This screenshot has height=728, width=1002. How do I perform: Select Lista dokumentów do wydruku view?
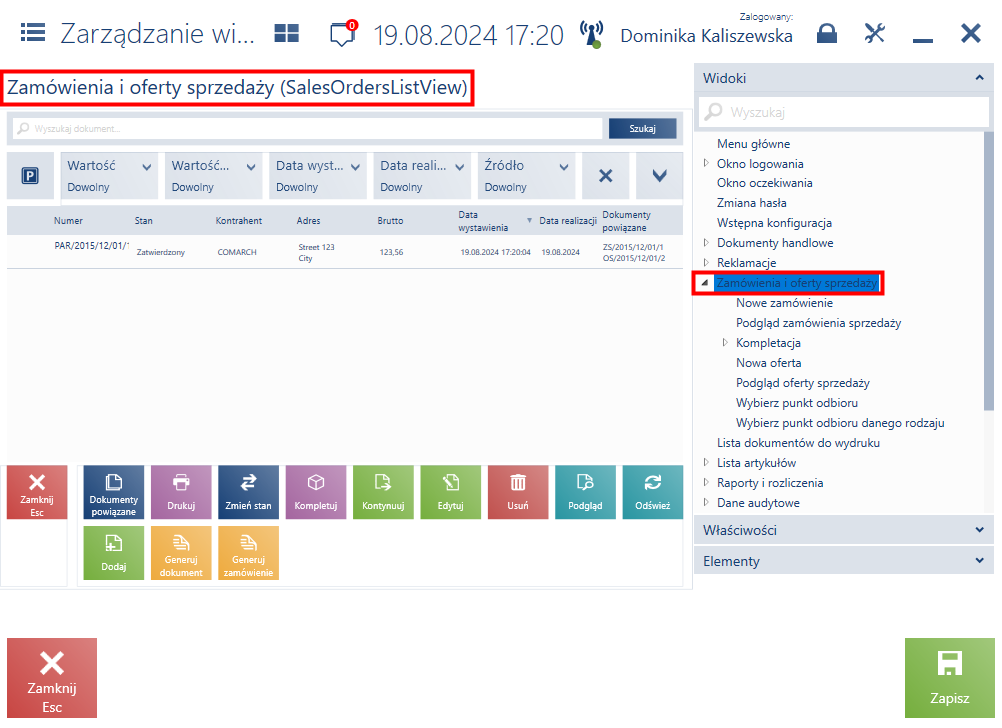[x=798, y=443]
